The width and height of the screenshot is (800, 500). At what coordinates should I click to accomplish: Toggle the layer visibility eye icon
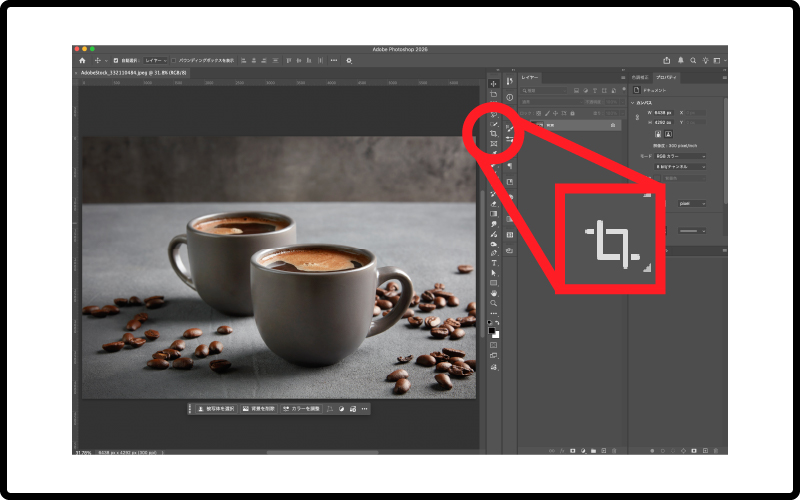coord(524,125)
